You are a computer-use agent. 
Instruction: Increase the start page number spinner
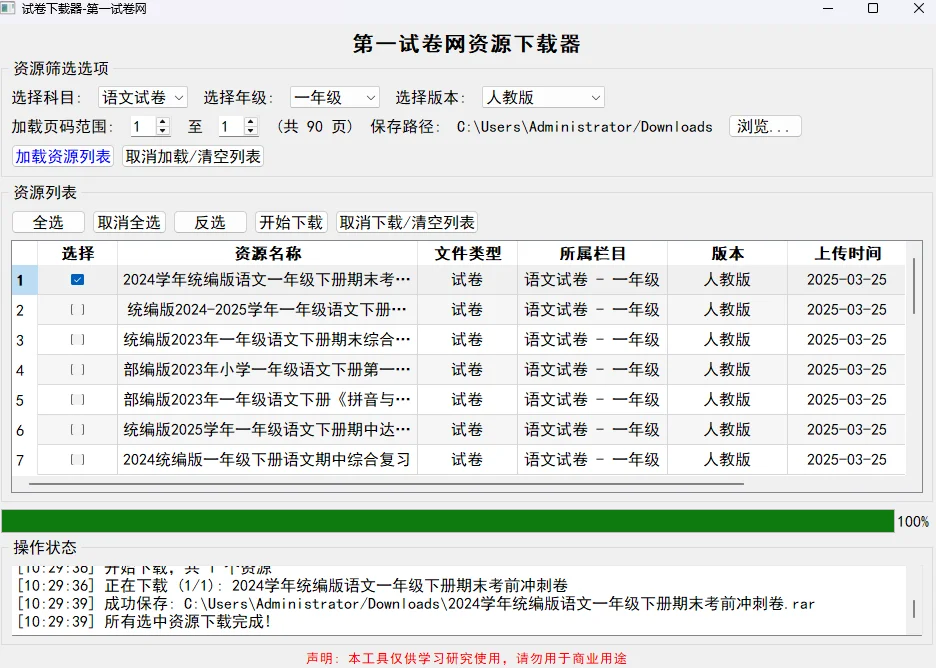pos(162,121)
